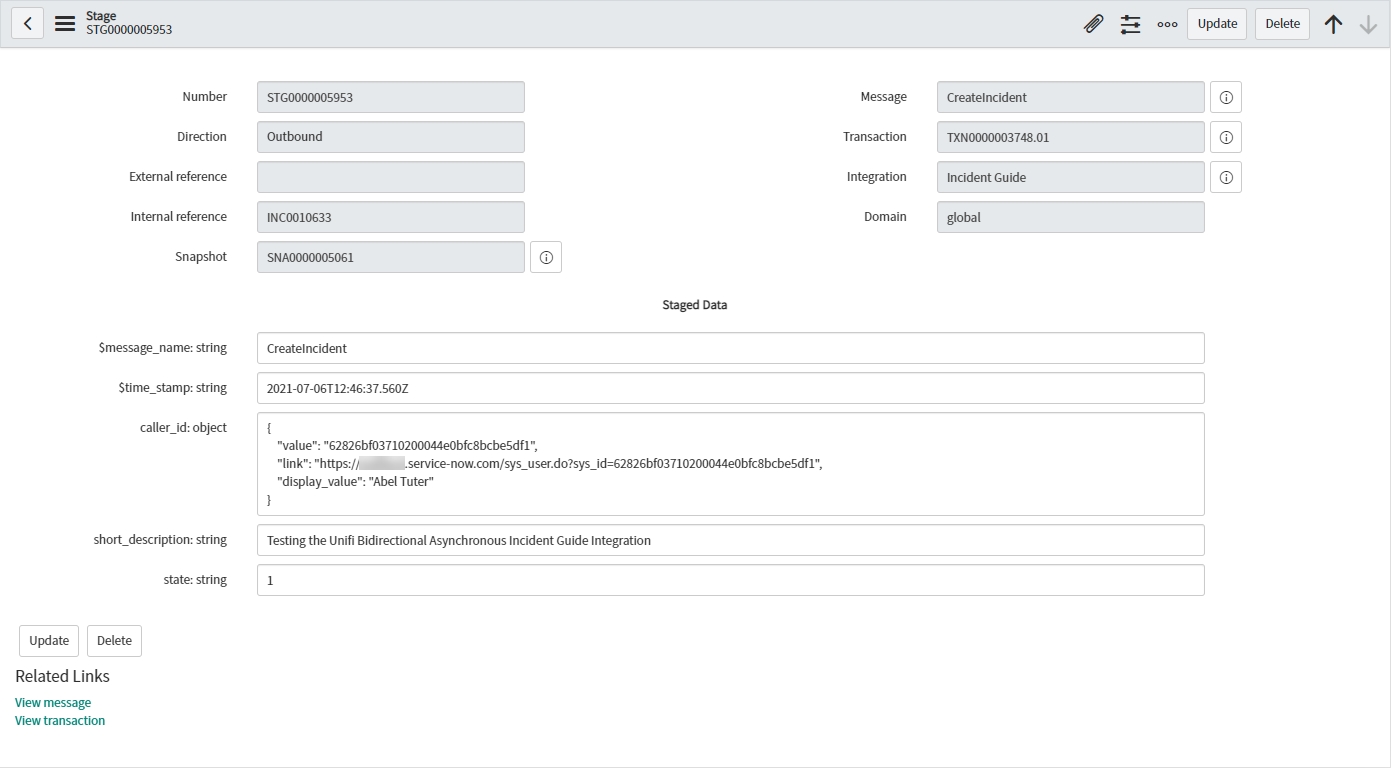The image size is (1391, 768).
Task: Open the personalize form settings icon
Action: tap(1130, 24)
